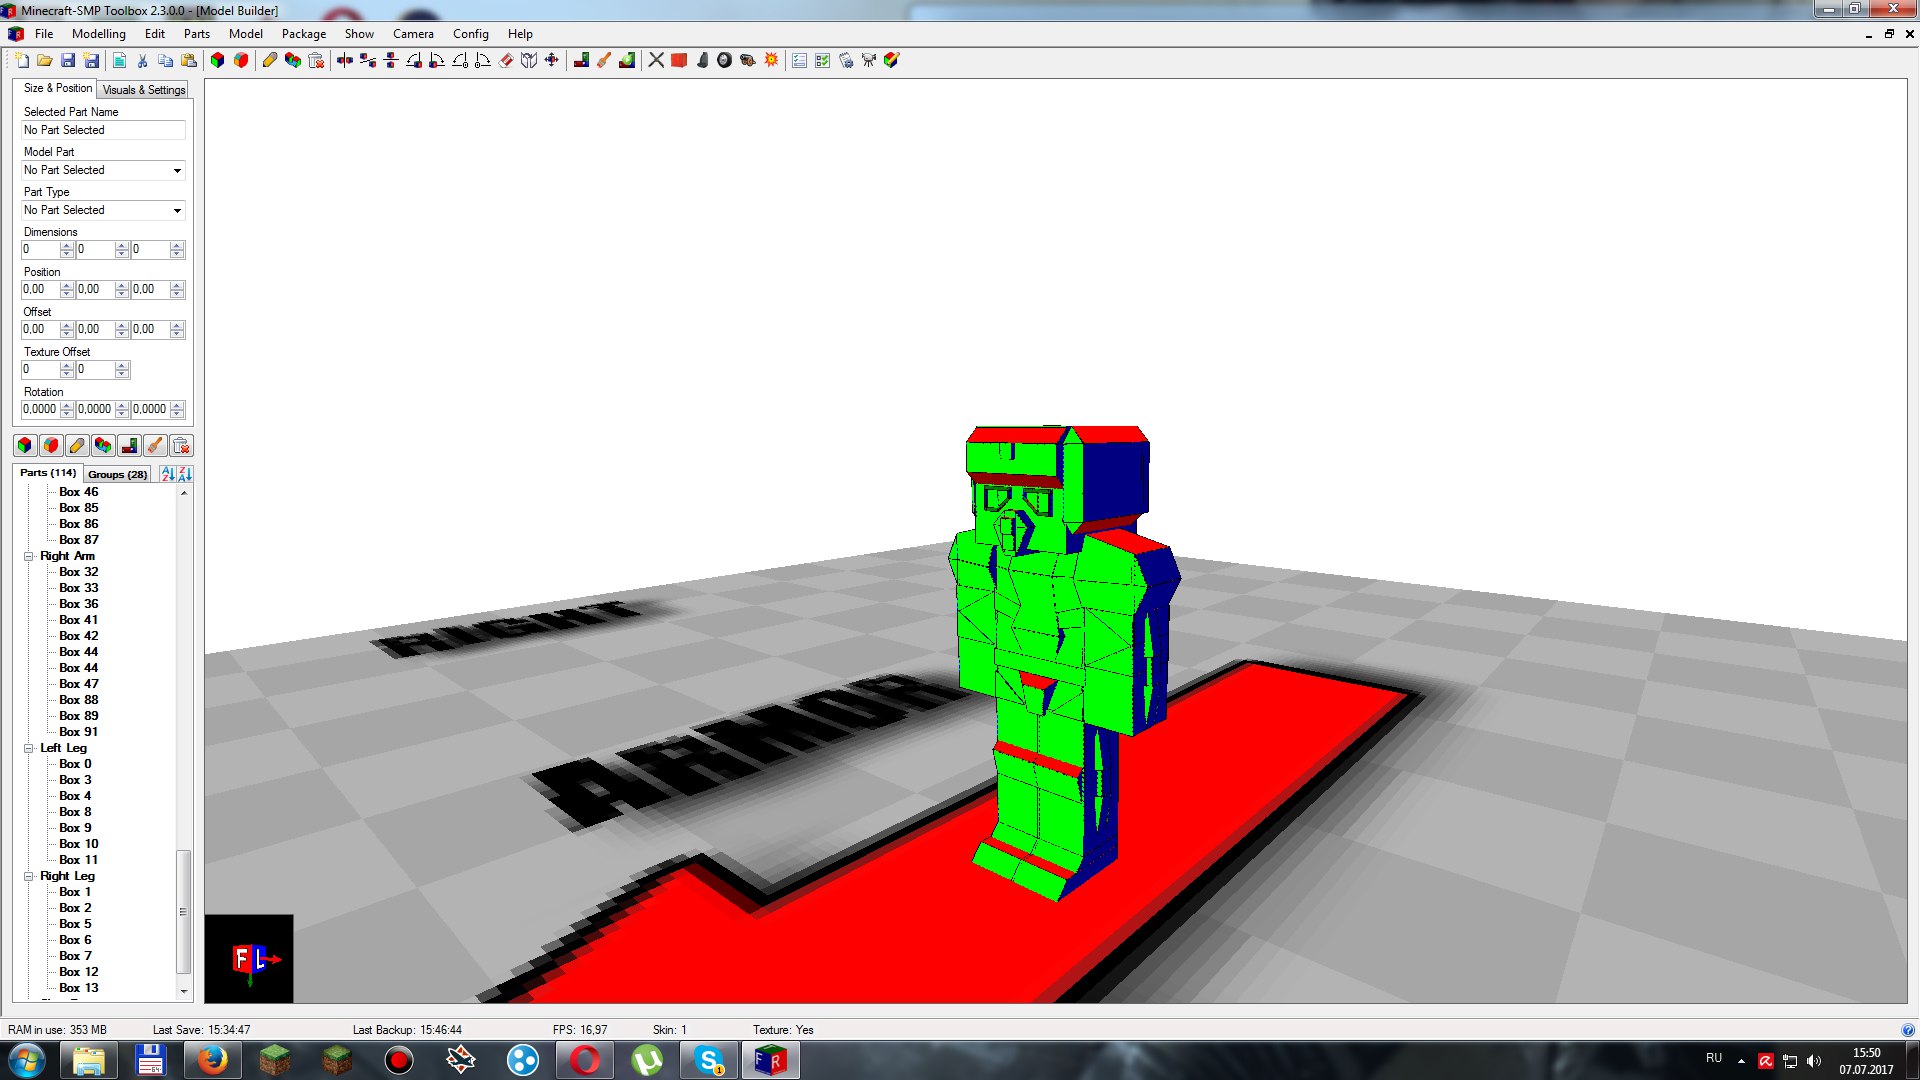This screenshot has width=1920, height=1080.
Task: Click the New model icon in toolbar
Action: point(22,61)
